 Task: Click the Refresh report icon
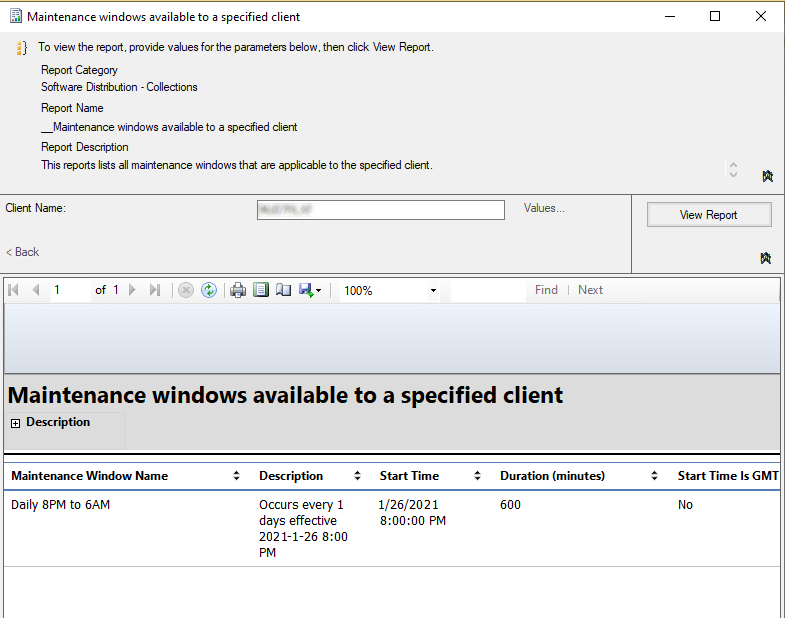[x=209, y=290]
